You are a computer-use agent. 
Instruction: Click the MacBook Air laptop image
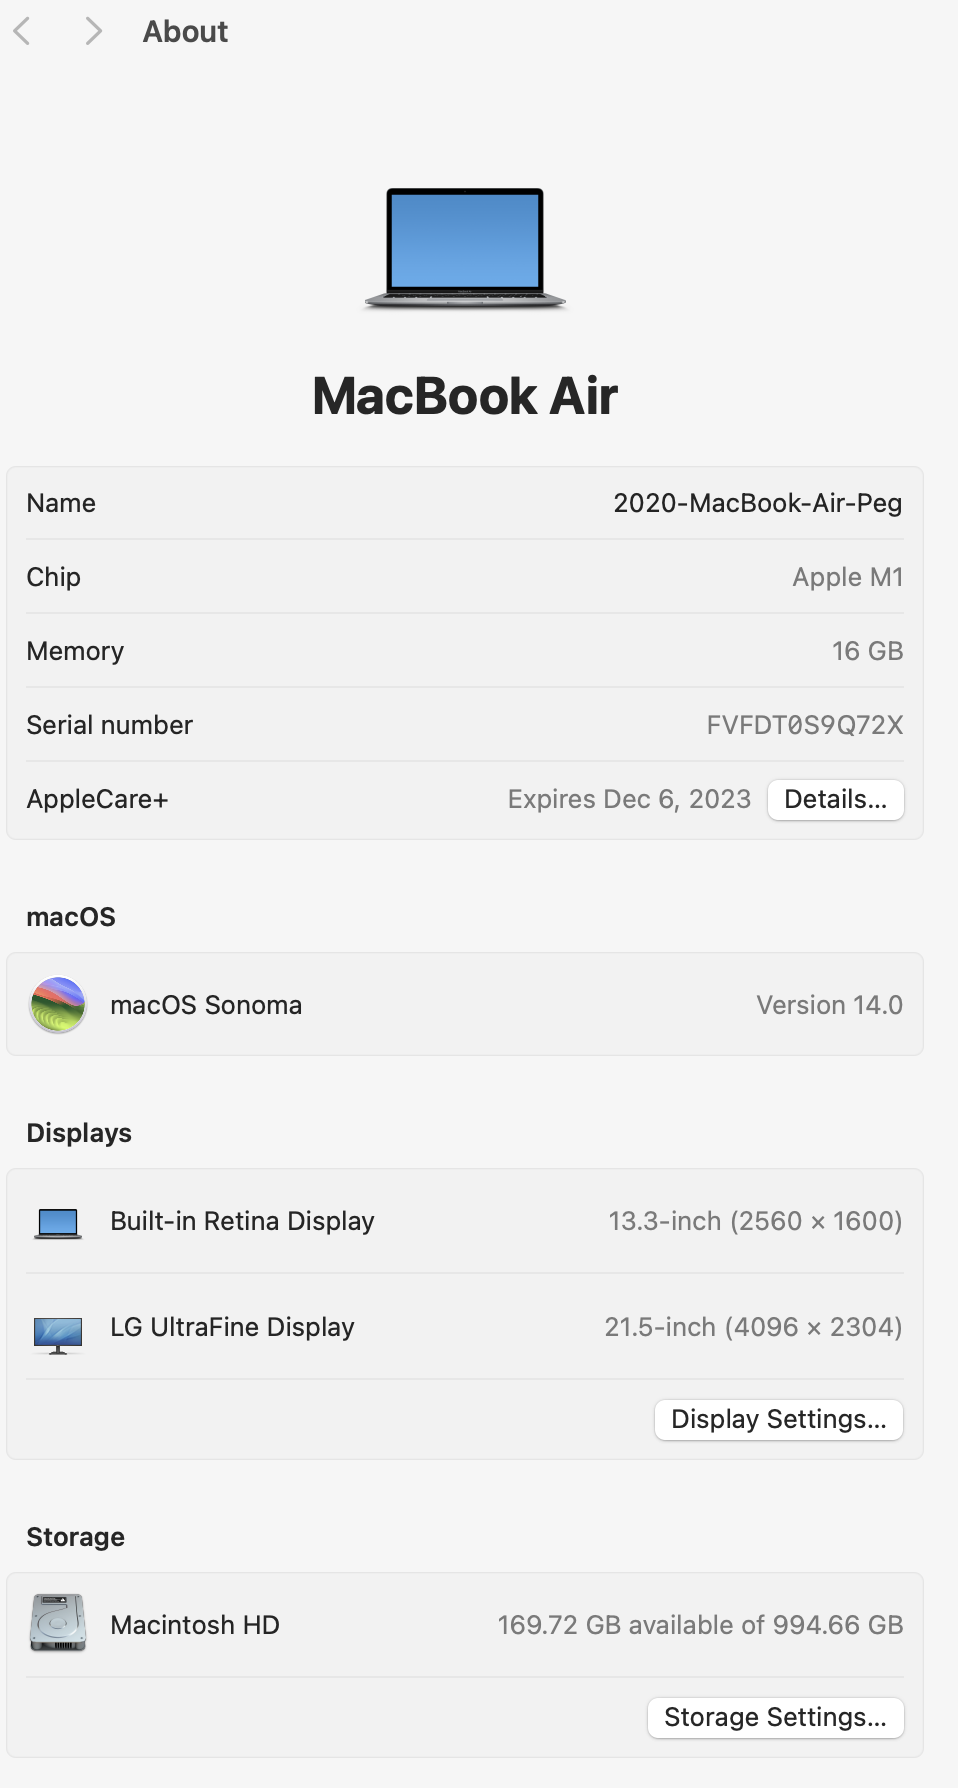point(465,248)
